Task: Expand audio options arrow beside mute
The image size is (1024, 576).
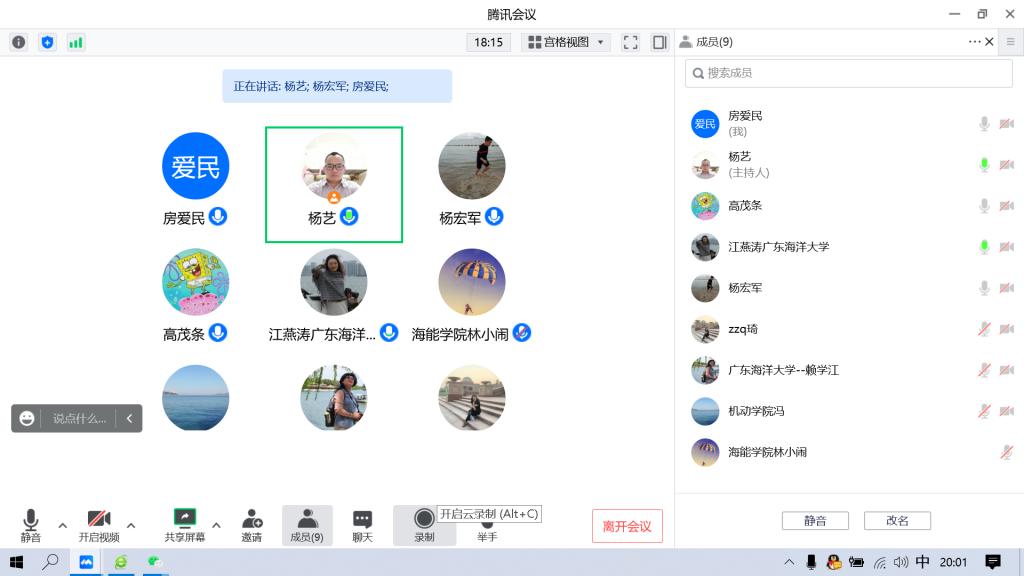Action: (x=62, y=525)
